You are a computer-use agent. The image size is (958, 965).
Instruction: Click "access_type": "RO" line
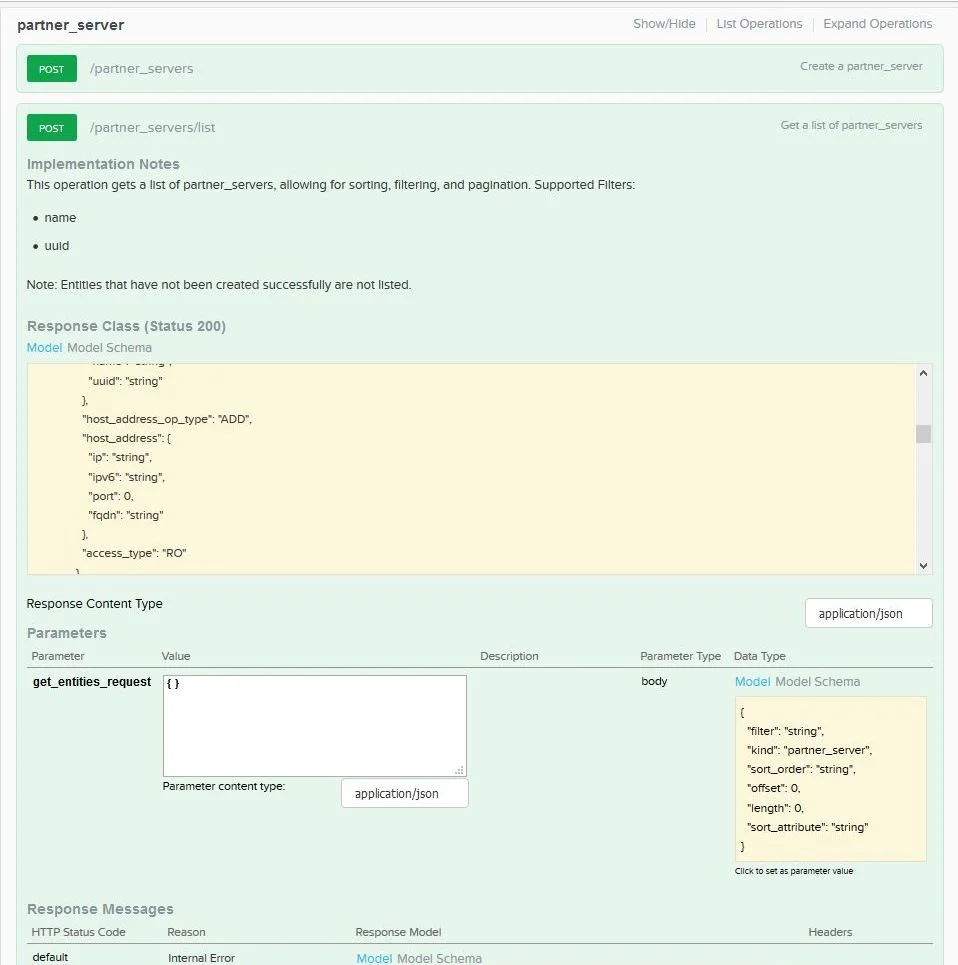[134, 553]
